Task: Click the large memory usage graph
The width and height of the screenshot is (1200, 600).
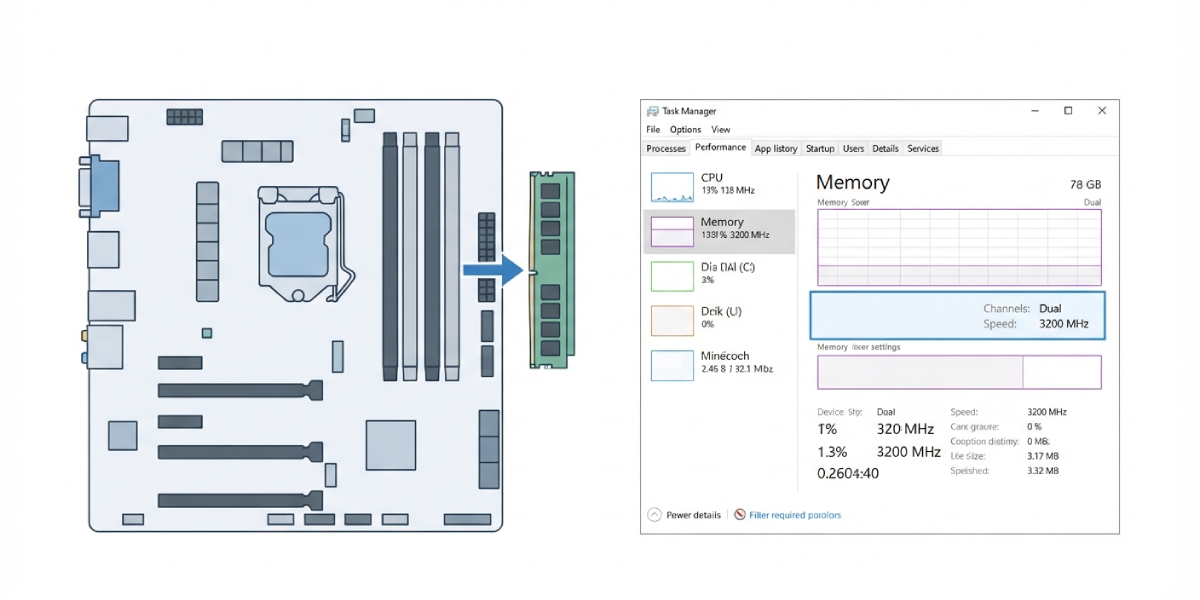Action: tap(959, 247)
